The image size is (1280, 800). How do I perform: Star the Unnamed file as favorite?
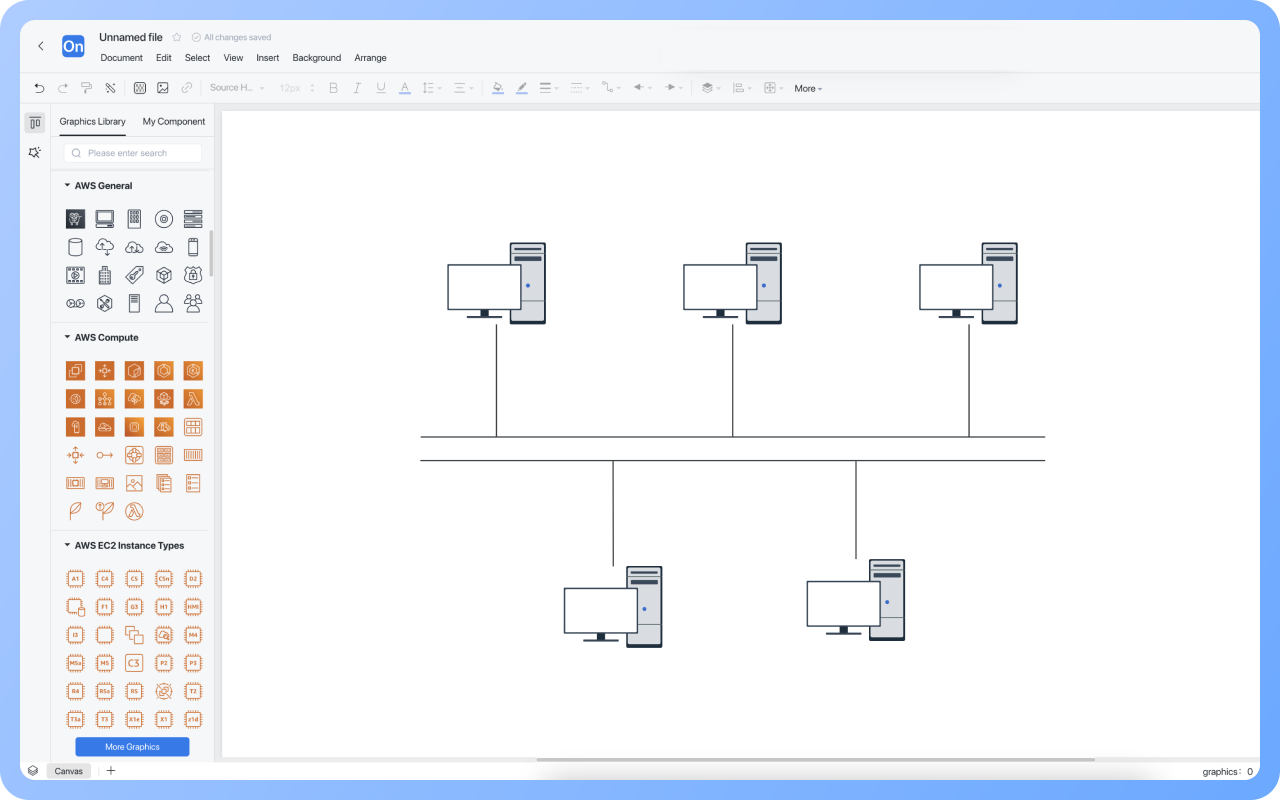tap(177, 38)
